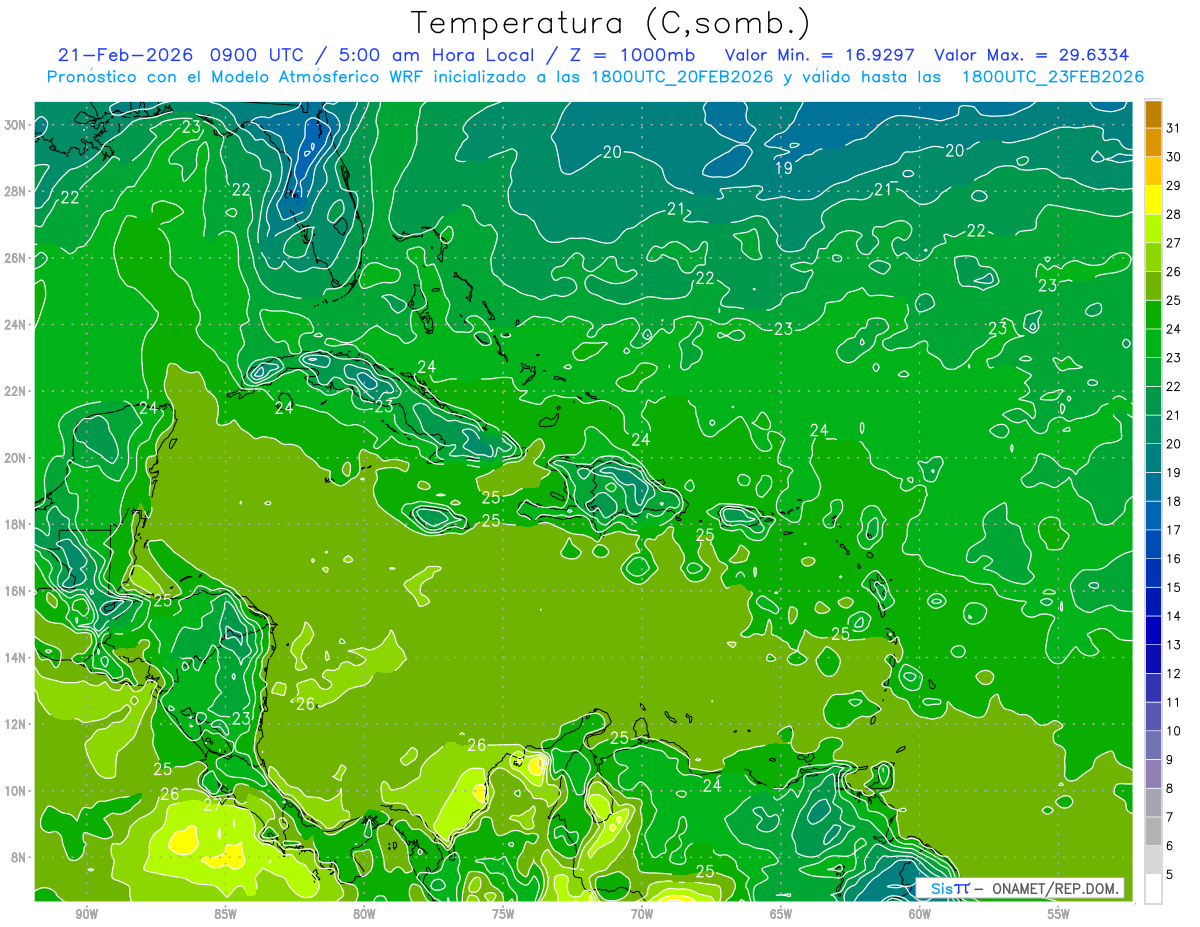
Task: Click the '75W' longitude axis label
Action: (503, 914)
